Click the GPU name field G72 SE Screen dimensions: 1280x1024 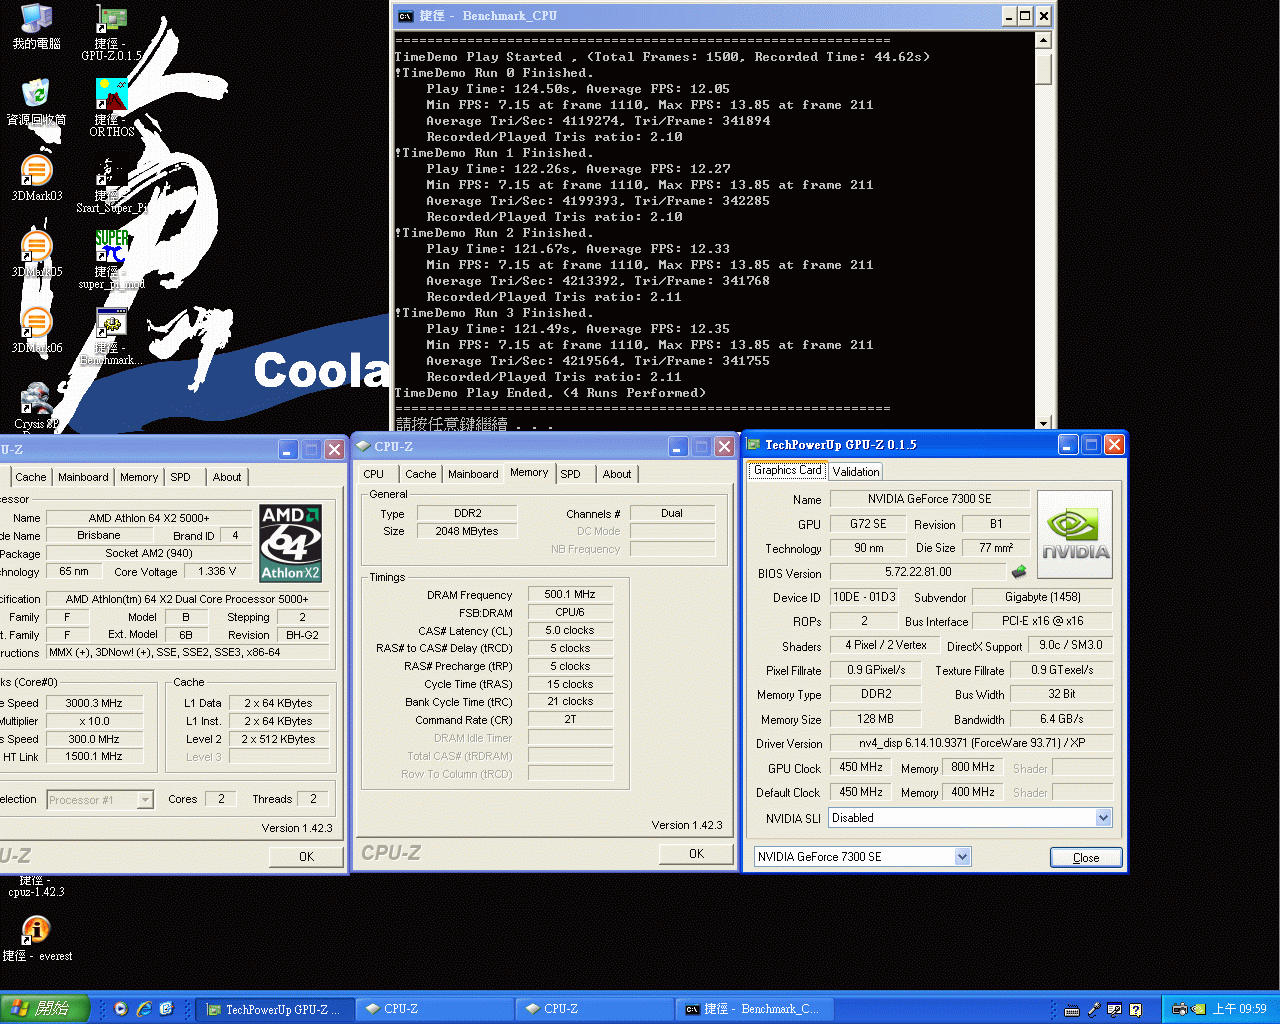[x=868, y=524]
